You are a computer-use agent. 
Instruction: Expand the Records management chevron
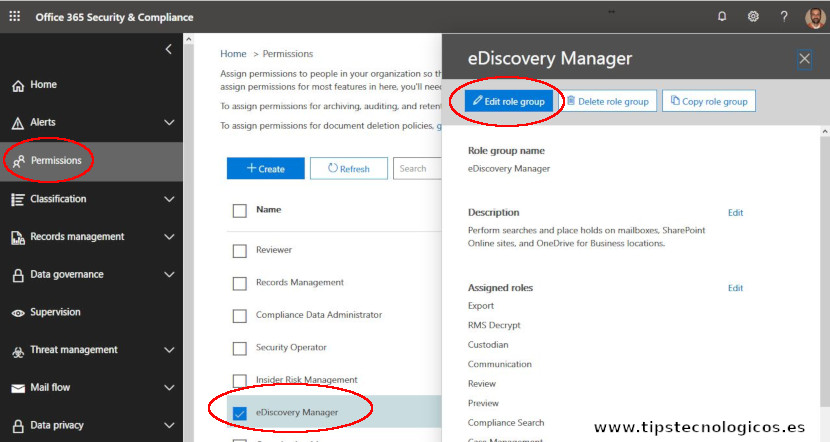coord(168,237)
